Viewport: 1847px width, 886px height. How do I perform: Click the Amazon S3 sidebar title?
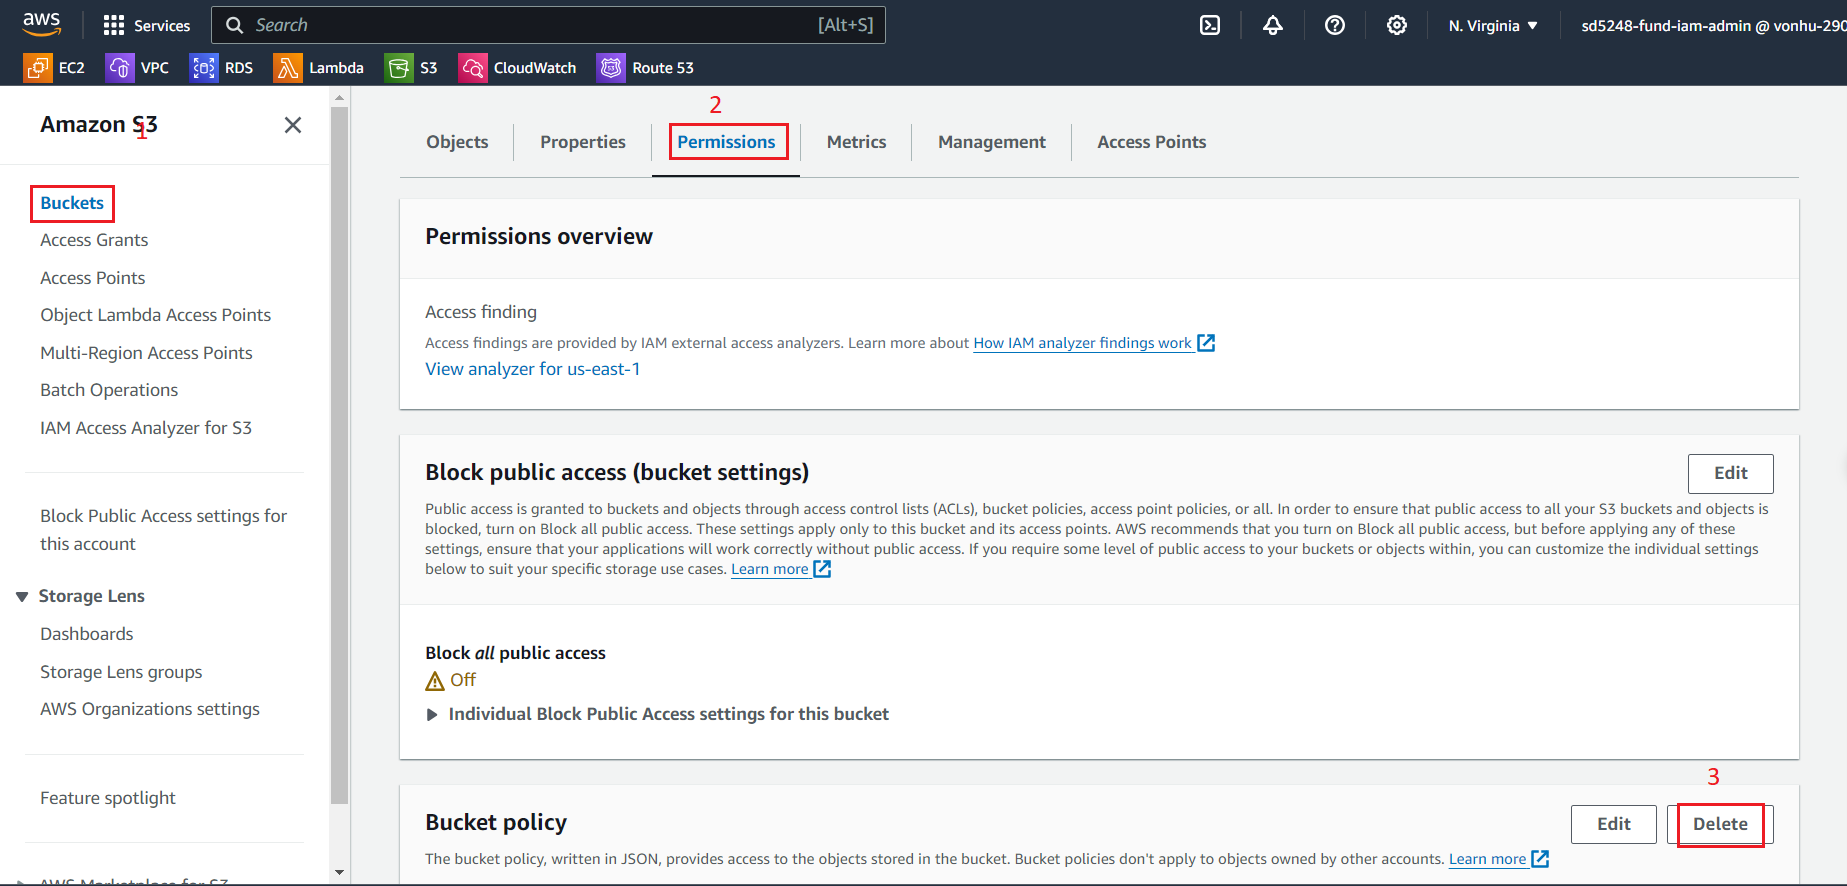99,125
